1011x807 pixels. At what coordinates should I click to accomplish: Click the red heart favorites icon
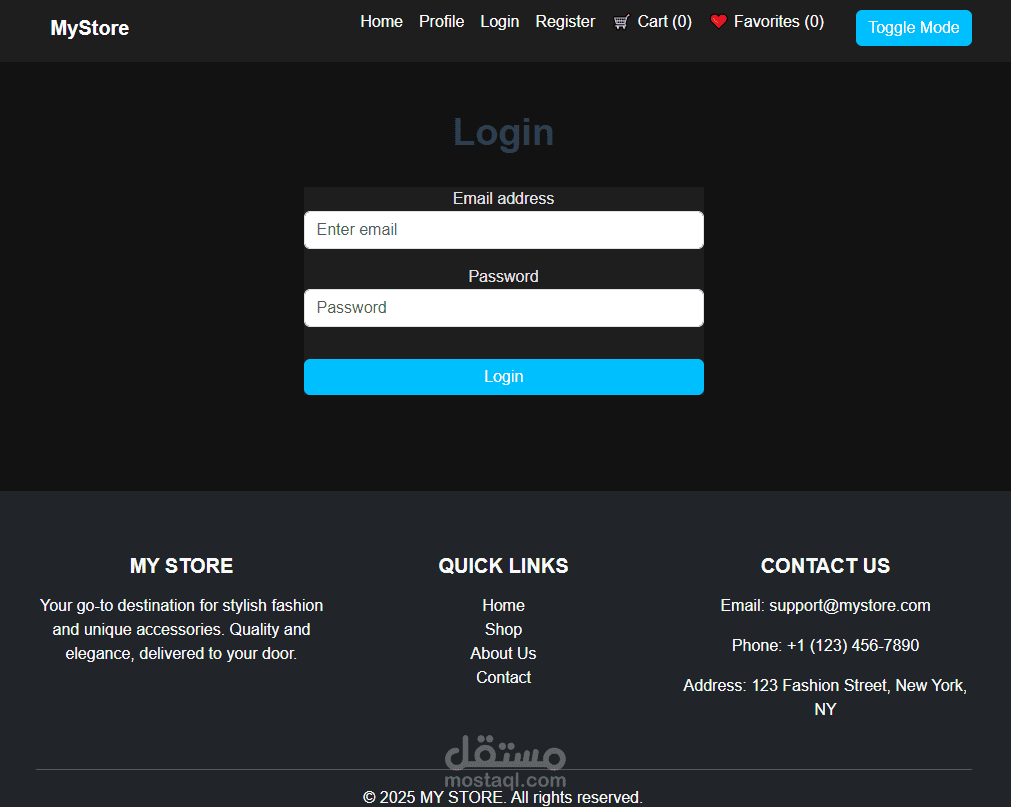tap(718, 21)
